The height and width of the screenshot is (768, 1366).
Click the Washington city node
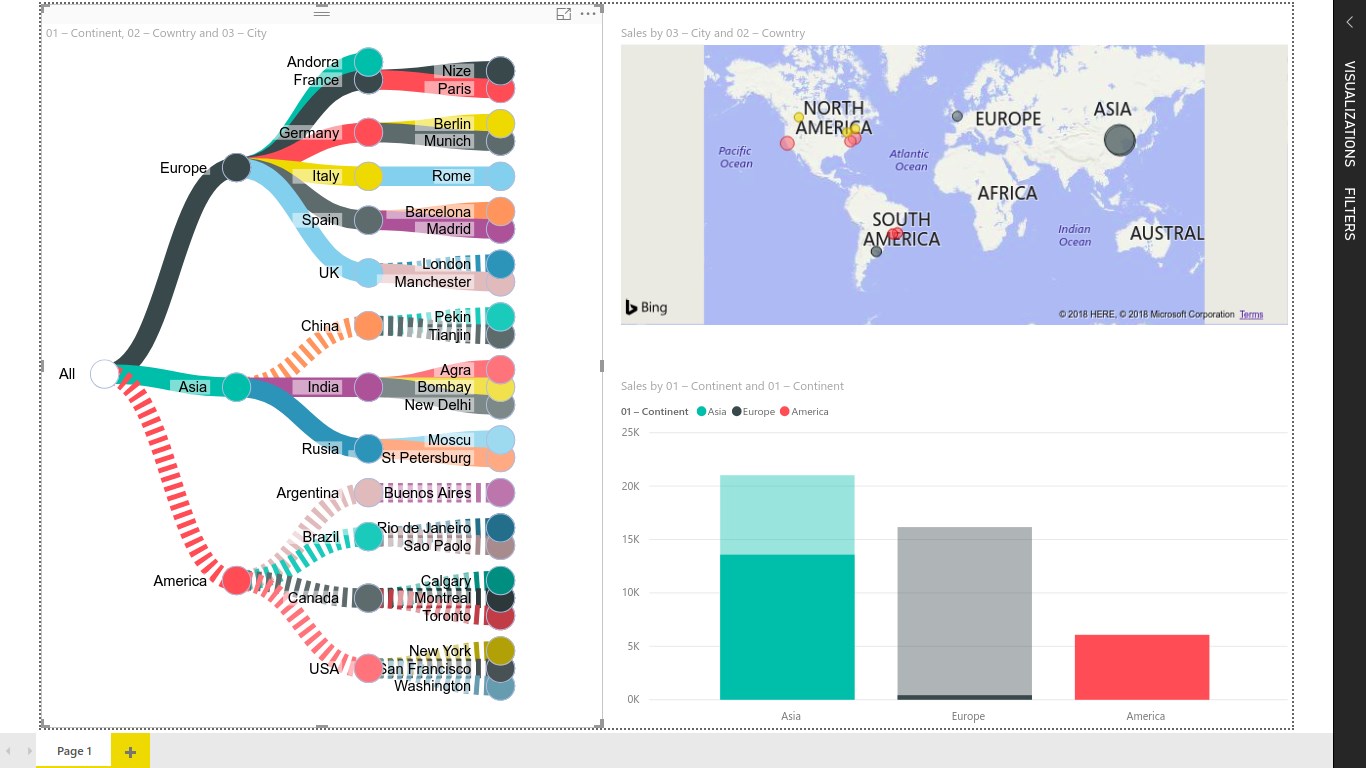501,688
